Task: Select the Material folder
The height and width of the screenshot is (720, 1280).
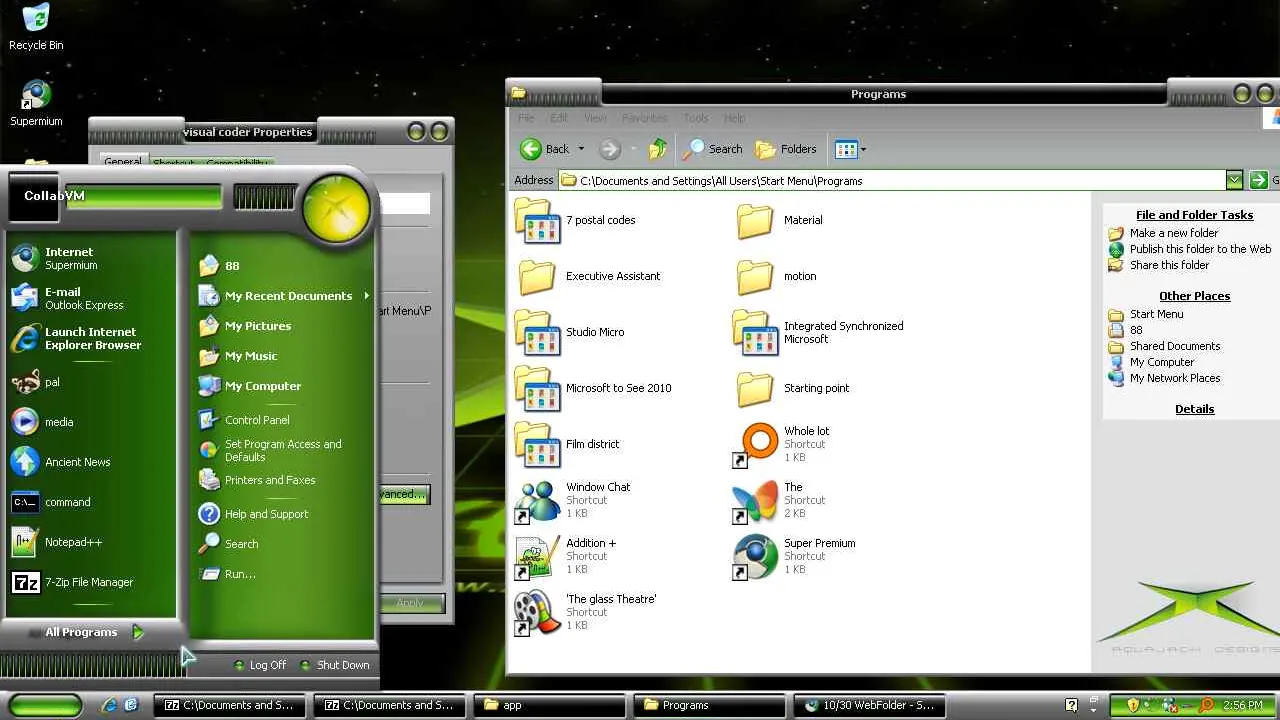Action: tap(779, 220)
